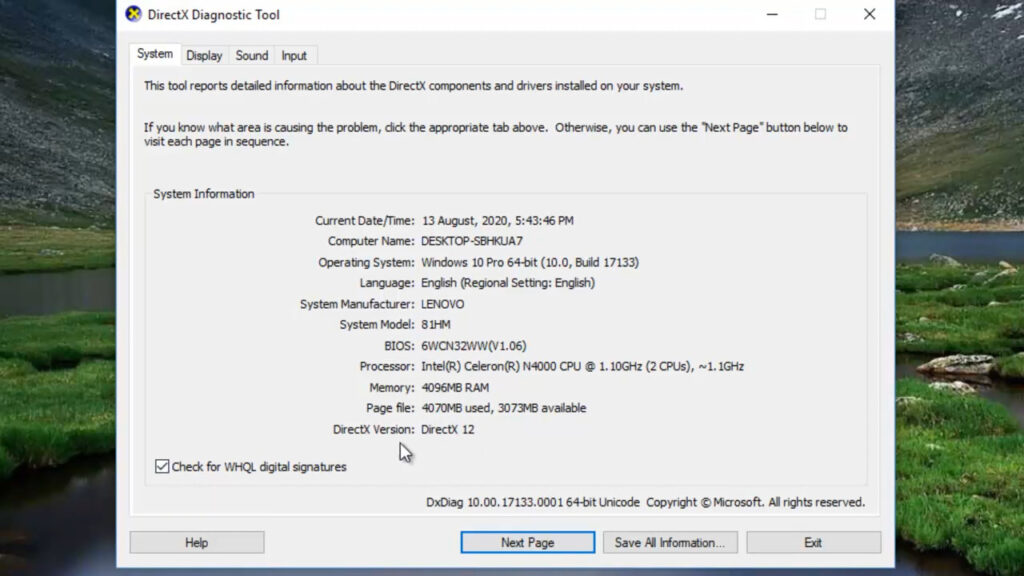Minimize the DirectX Diagnostic Tool window
This screenshot has width=1024, height=576.
click(772, 15)
